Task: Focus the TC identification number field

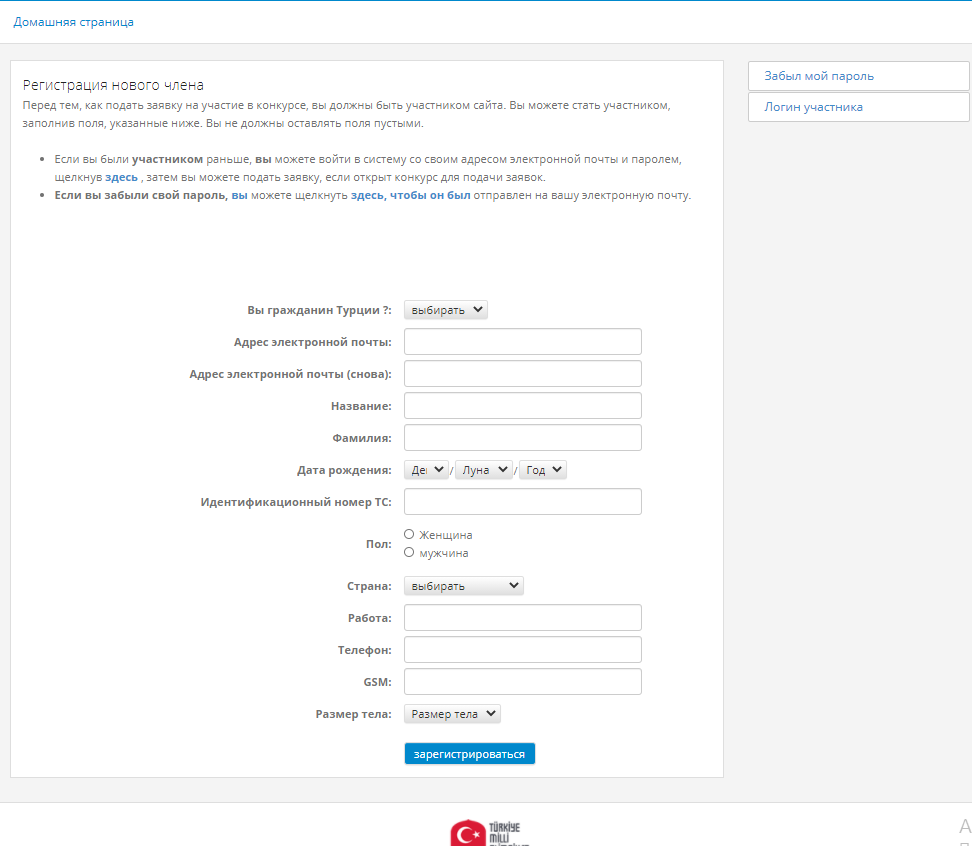Action: (x=522, y=502)
